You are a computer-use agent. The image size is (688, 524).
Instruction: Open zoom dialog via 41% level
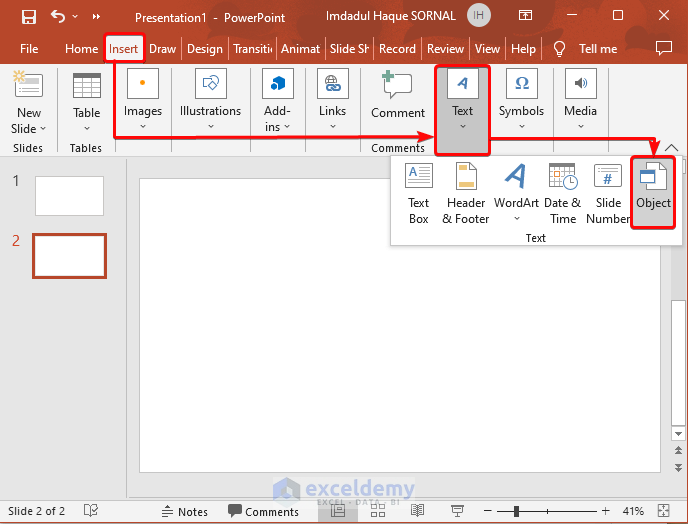(x=633, y=511)
